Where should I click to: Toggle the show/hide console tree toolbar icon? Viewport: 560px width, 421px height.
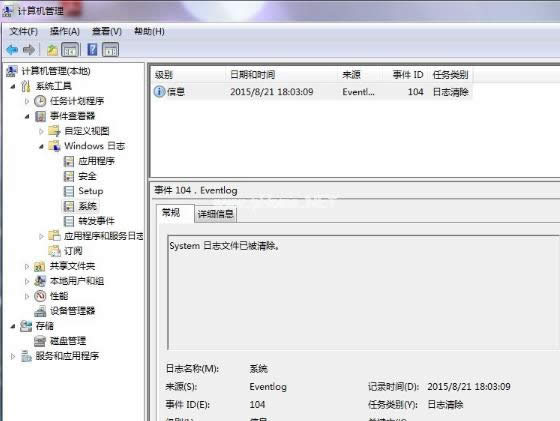[70, 50]
